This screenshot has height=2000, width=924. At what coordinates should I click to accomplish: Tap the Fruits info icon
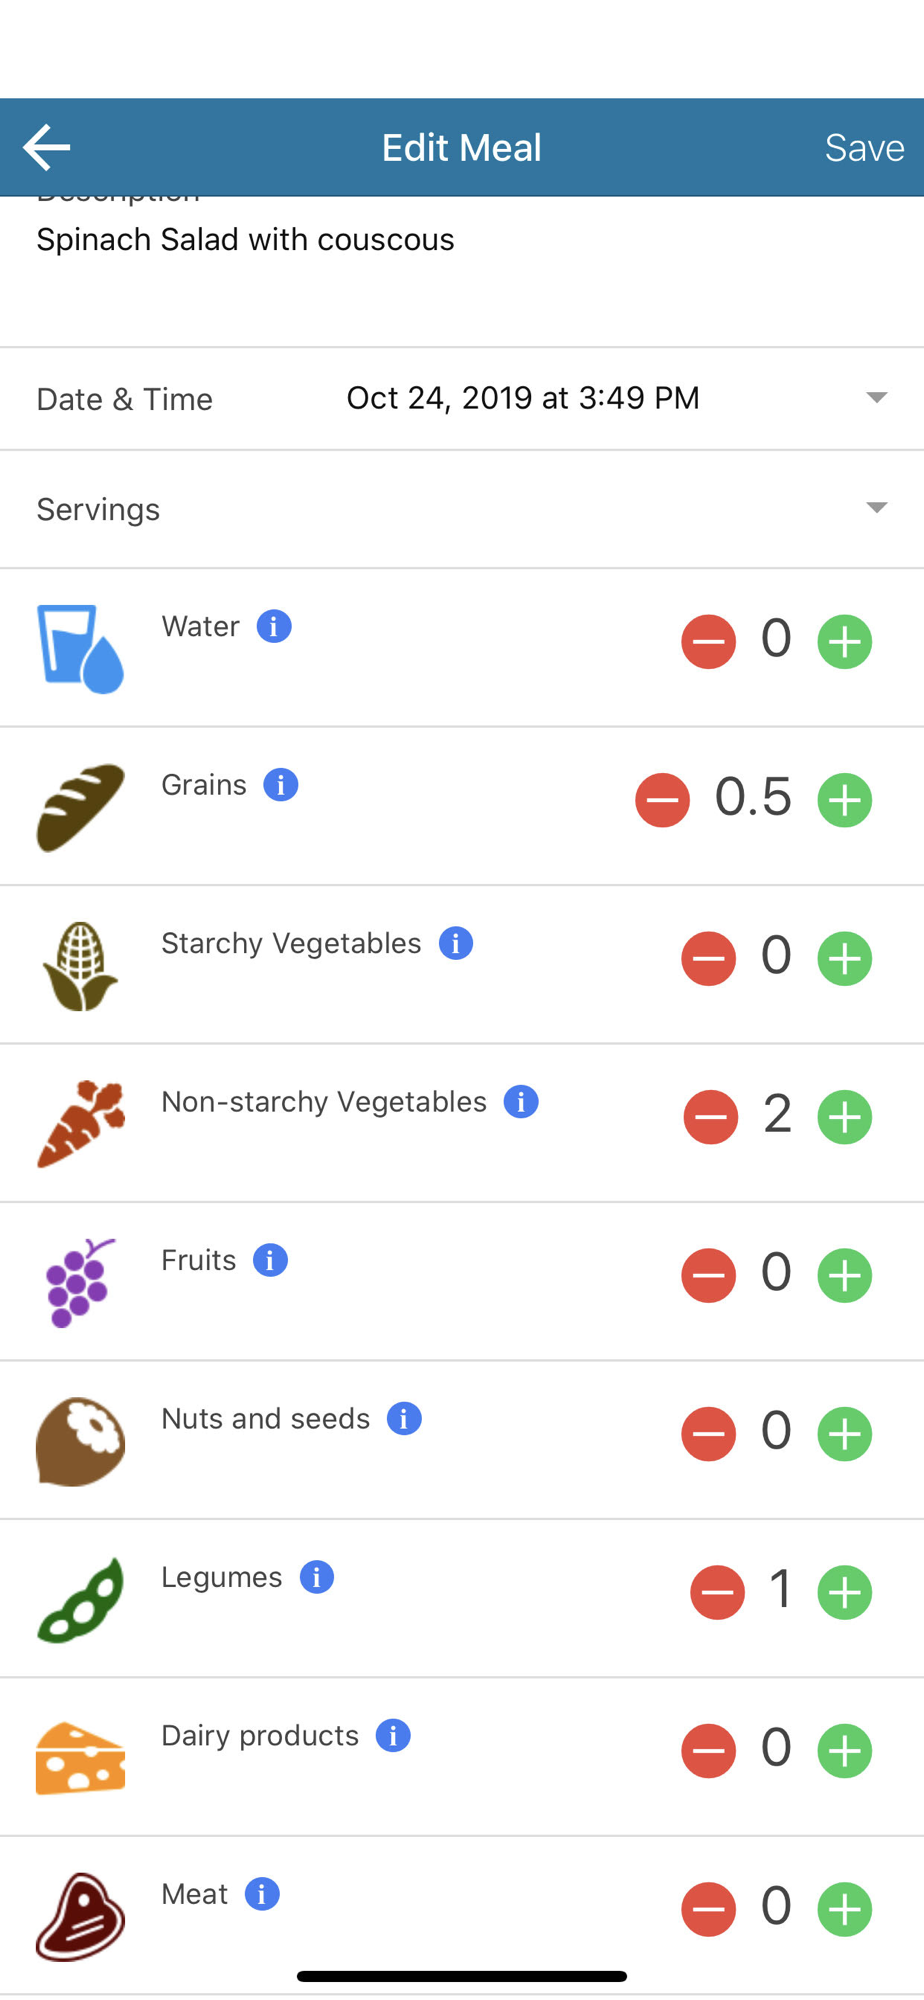(270, 1260)
